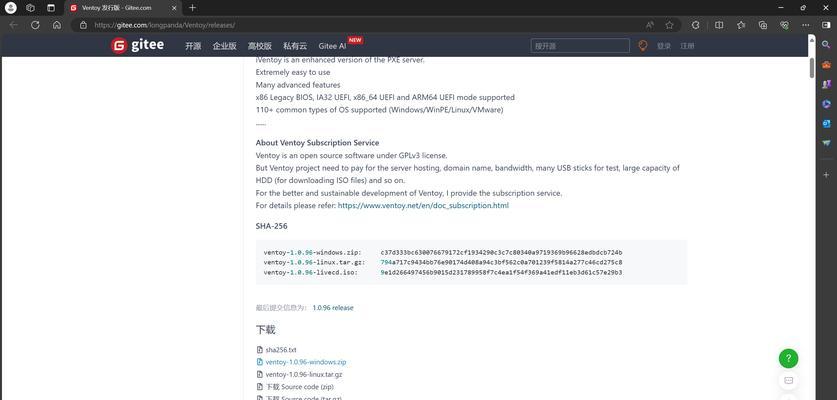
Task: Click the orange lightbulb icon in header
Action: tap(643, 46)
